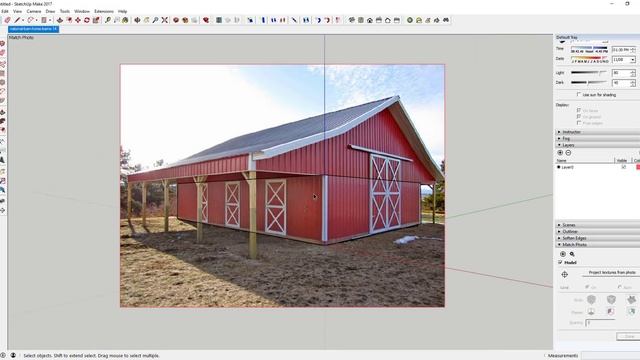Open the 3D Warehouse icon

click(x=176, y=20)
